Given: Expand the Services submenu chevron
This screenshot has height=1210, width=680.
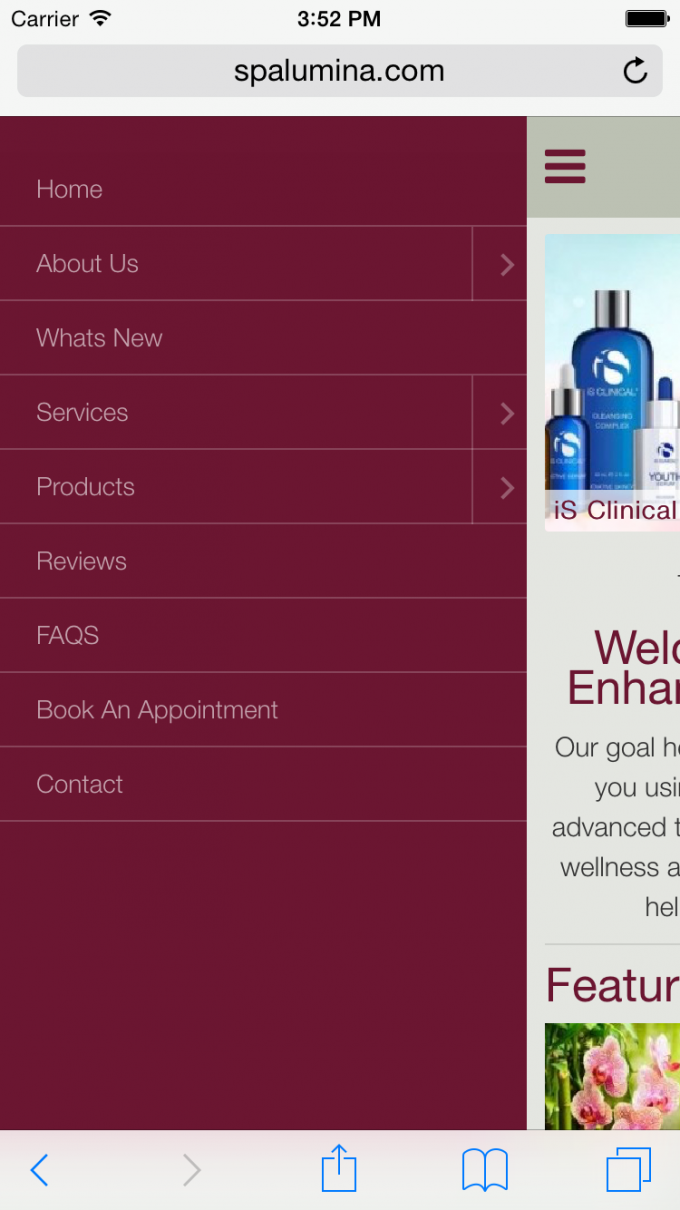Looking at the screenshot, I should pos(500,413).
